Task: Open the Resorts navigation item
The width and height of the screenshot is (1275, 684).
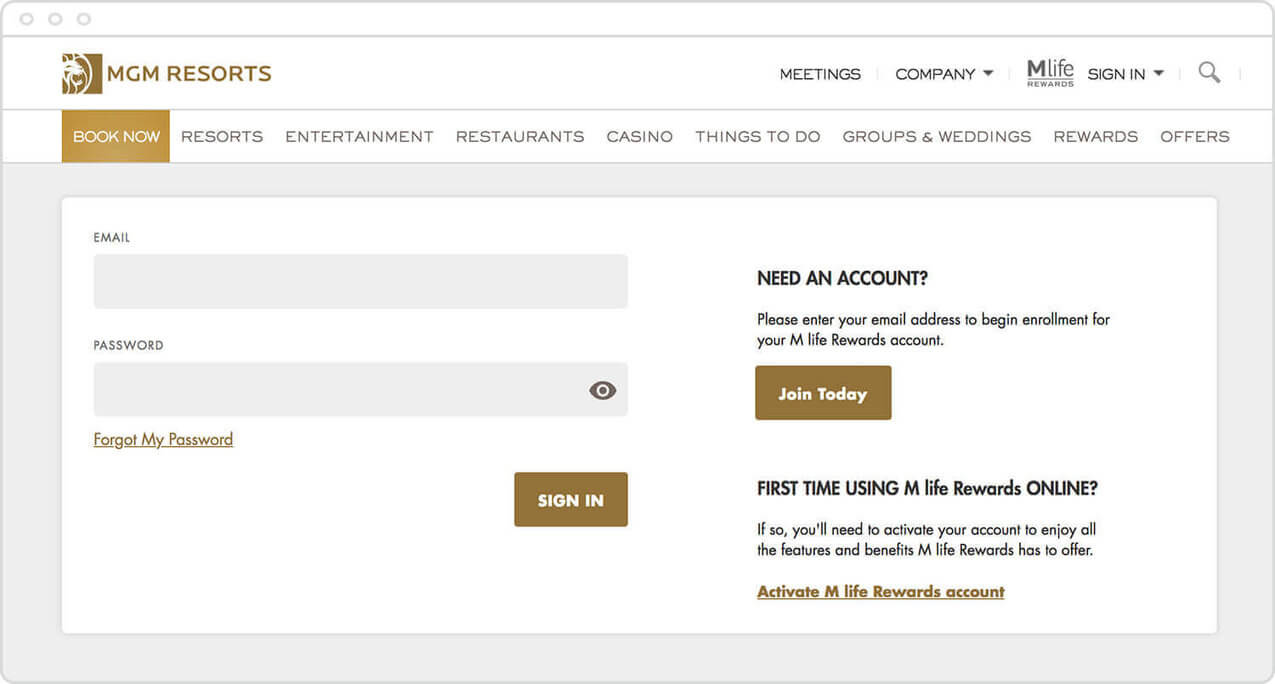Action: click(222, 137)
